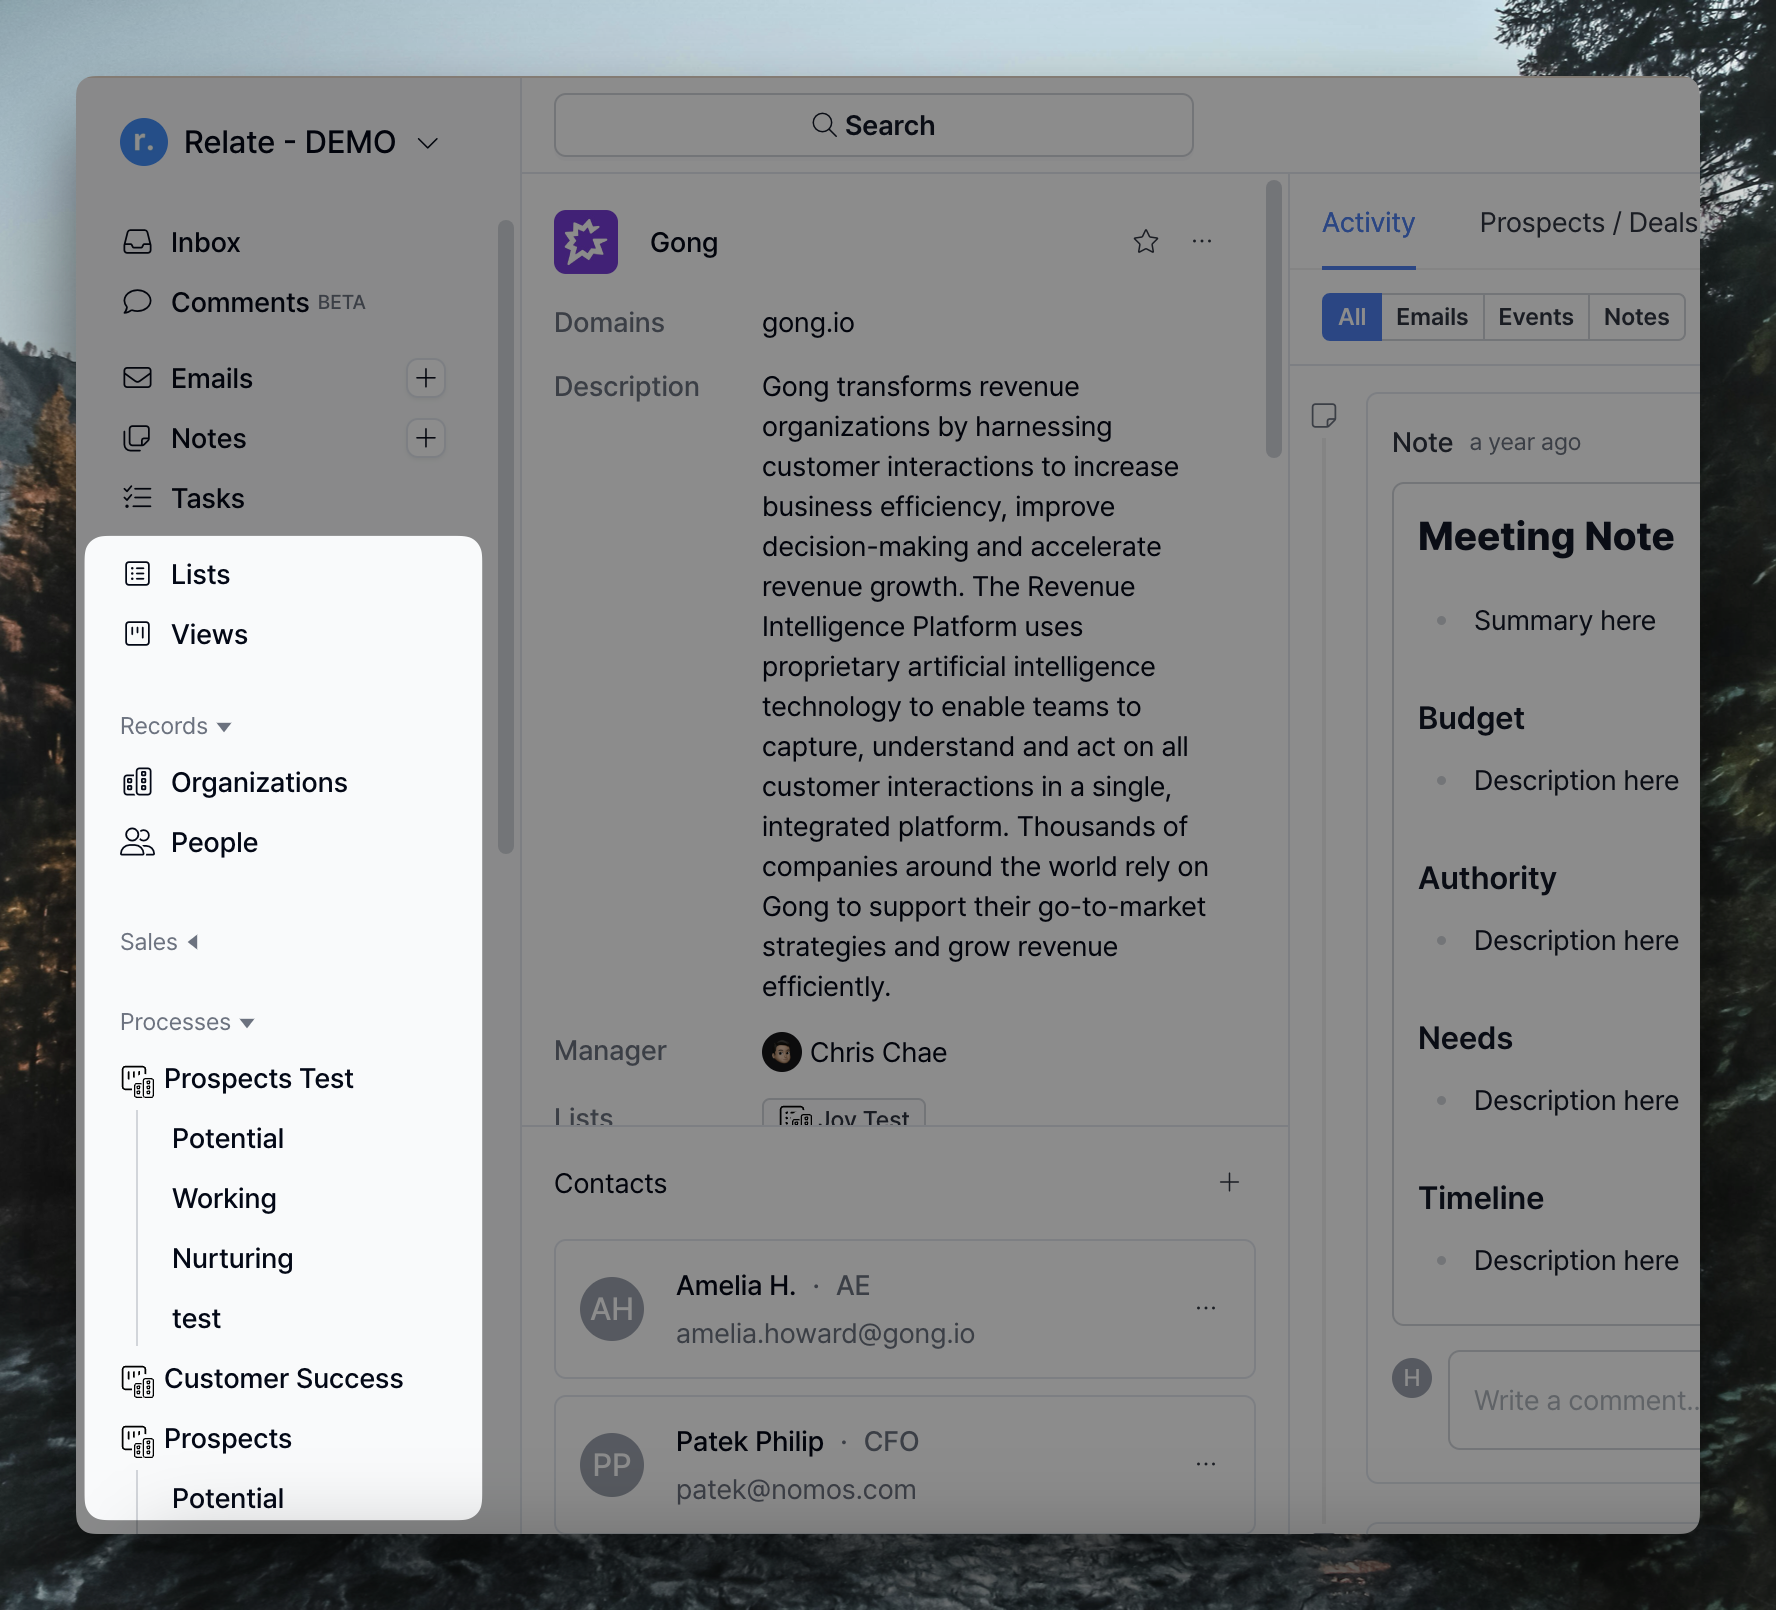Open the Prospects Test process

[x=238, y=1078]
